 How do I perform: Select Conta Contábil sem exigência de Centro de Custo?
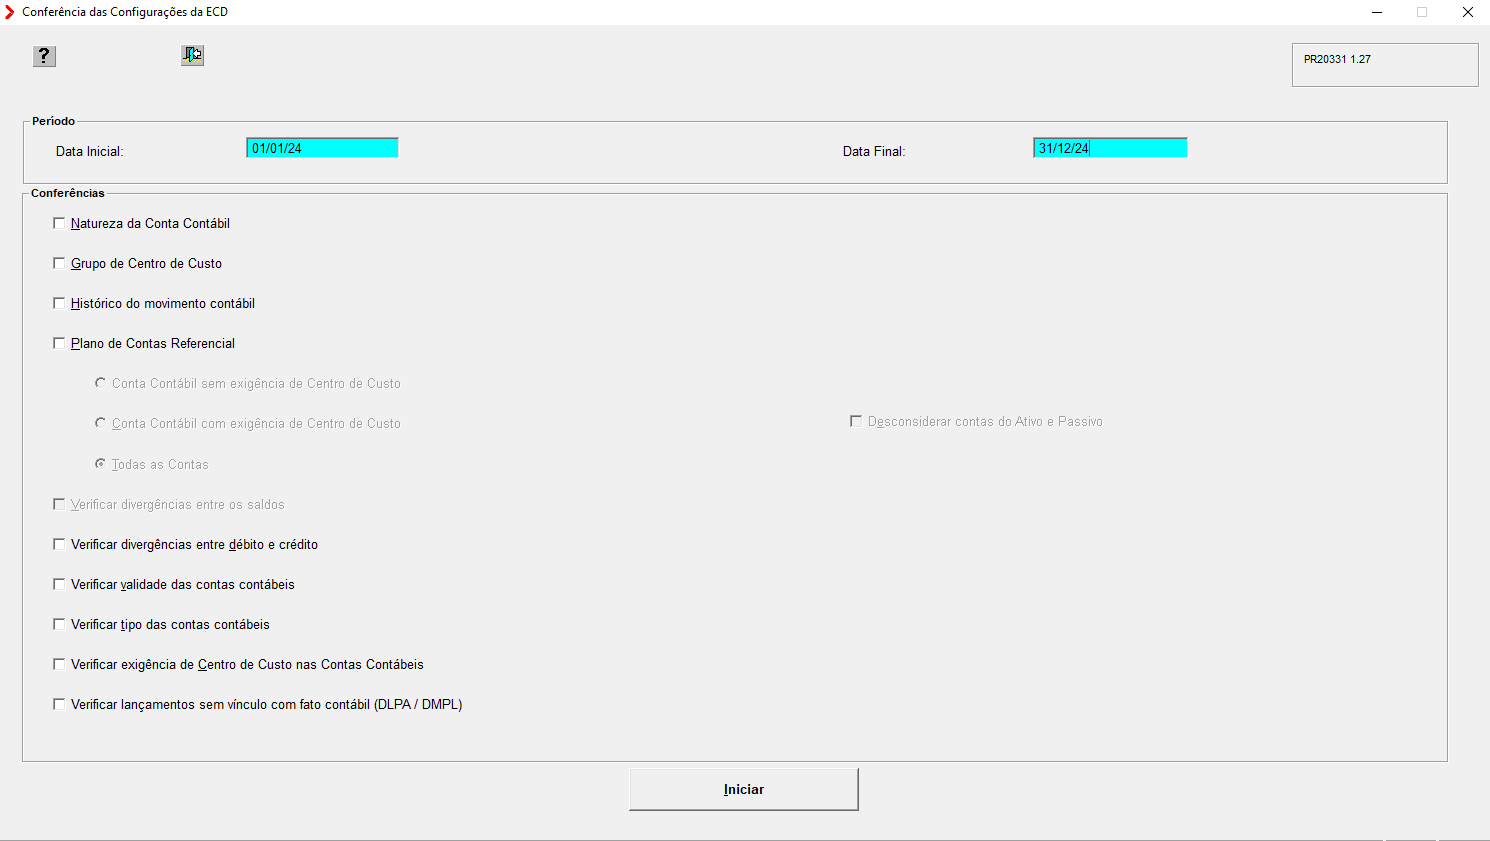tap(100, 383)
